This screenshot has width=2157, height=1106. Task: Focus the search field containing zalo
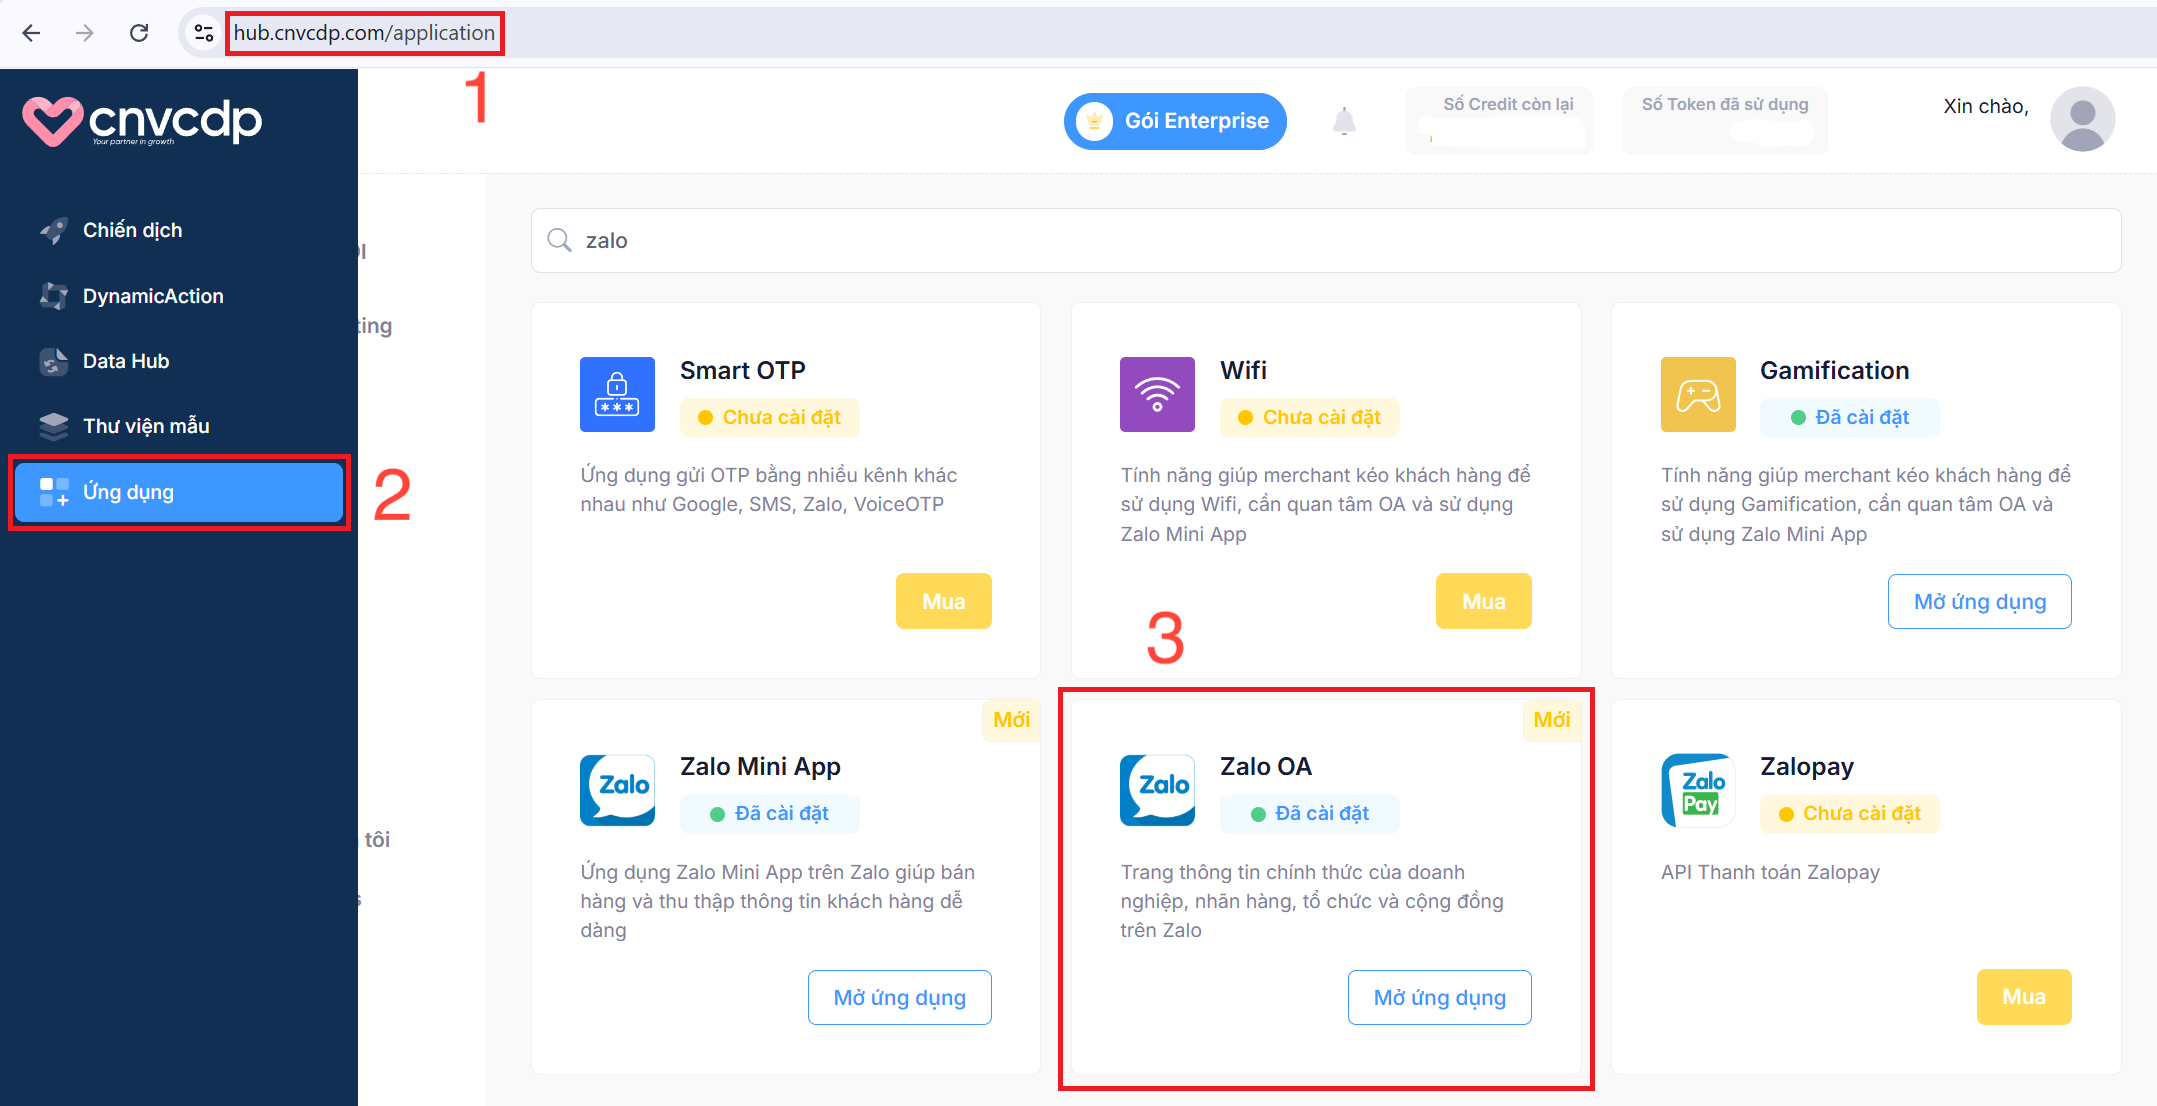1325,241
